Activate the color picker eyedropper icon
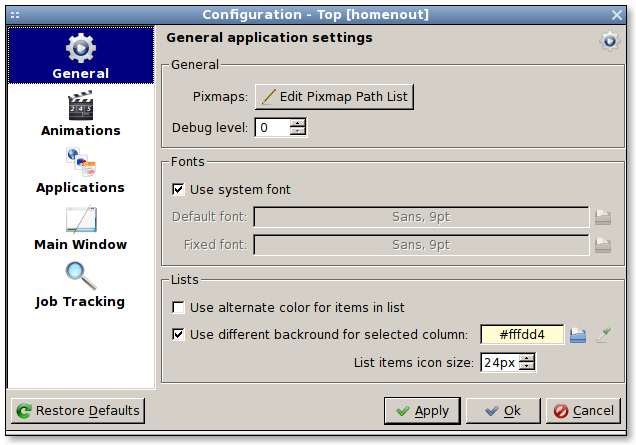This screenshot has height=445, width=636. 603,335
